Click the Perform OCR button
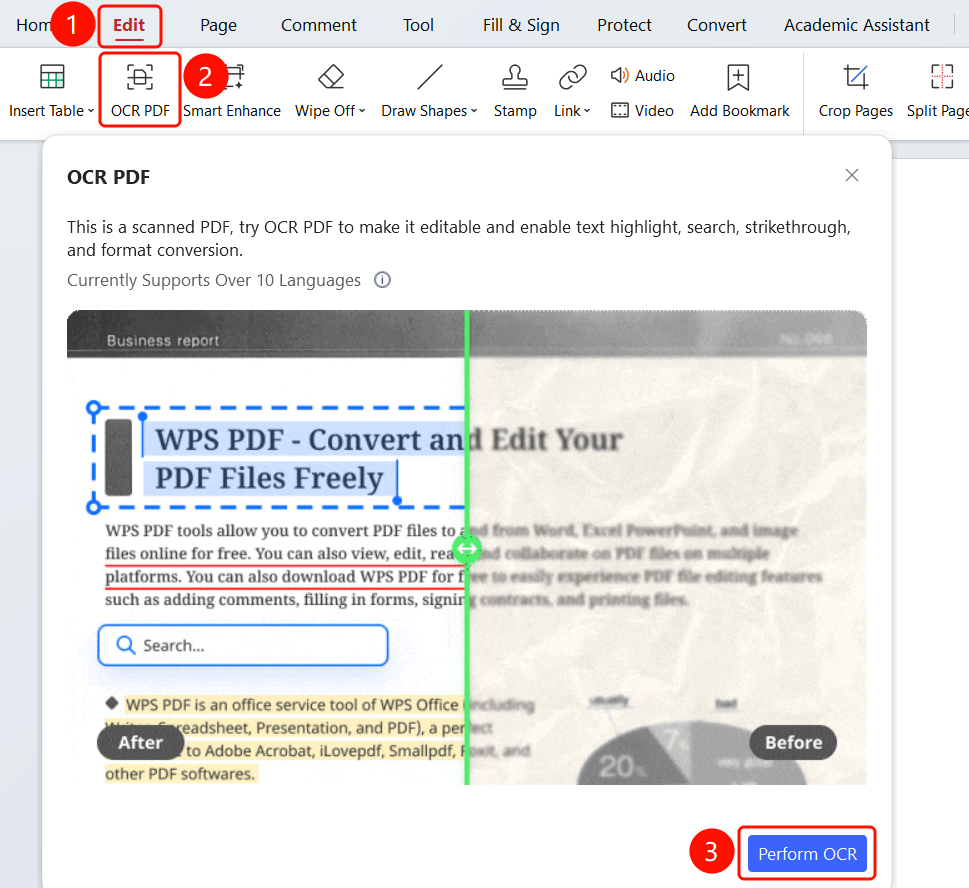Image resolution: width=969 pixels, height=888 pixels. point(807,853)
